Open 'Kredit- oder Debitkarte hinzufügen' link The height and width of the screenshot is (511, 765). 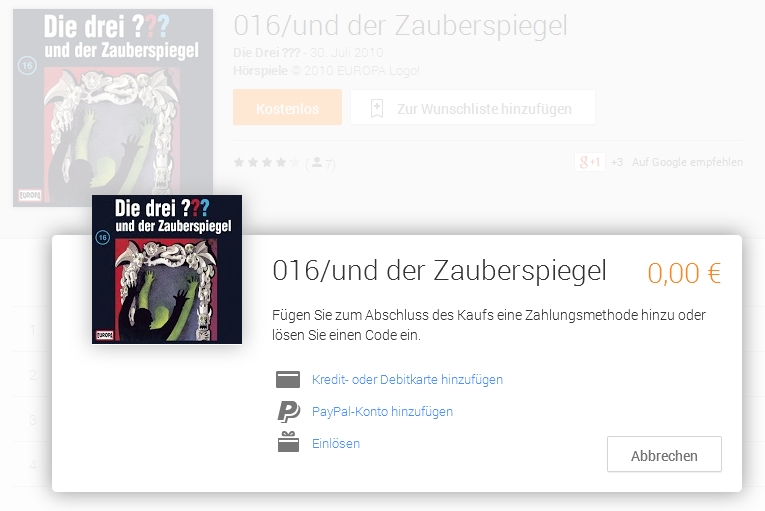407,379
